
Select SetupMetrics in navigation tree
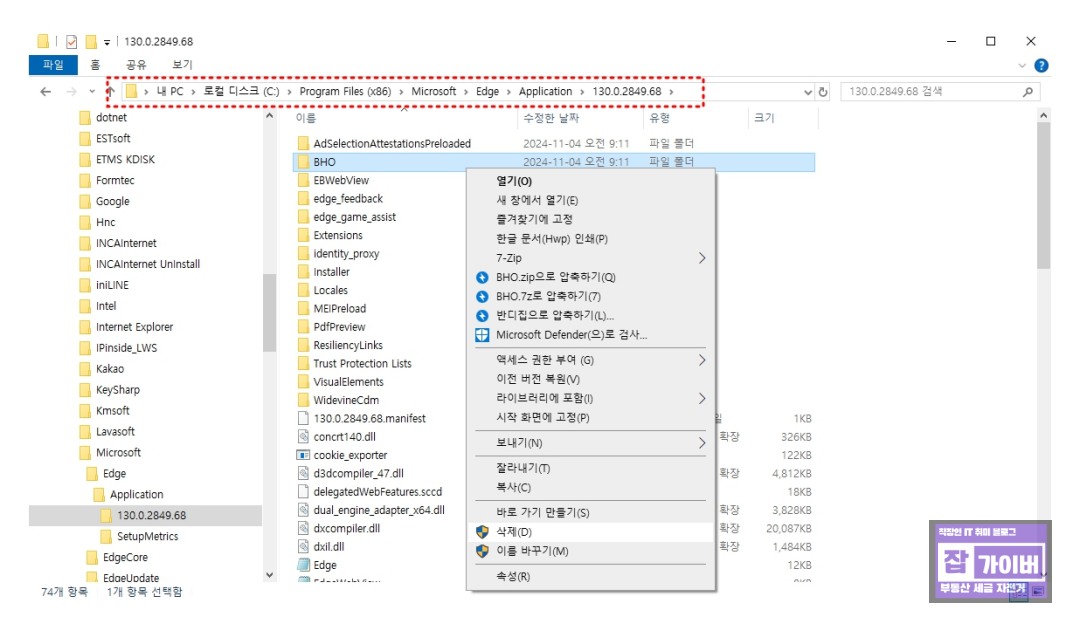147,537
